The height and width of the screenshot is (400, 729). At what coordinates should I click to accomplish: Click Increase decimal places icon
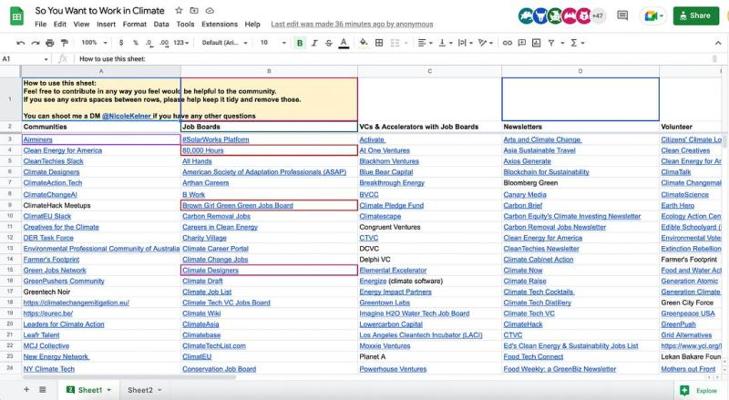[164, 43]
